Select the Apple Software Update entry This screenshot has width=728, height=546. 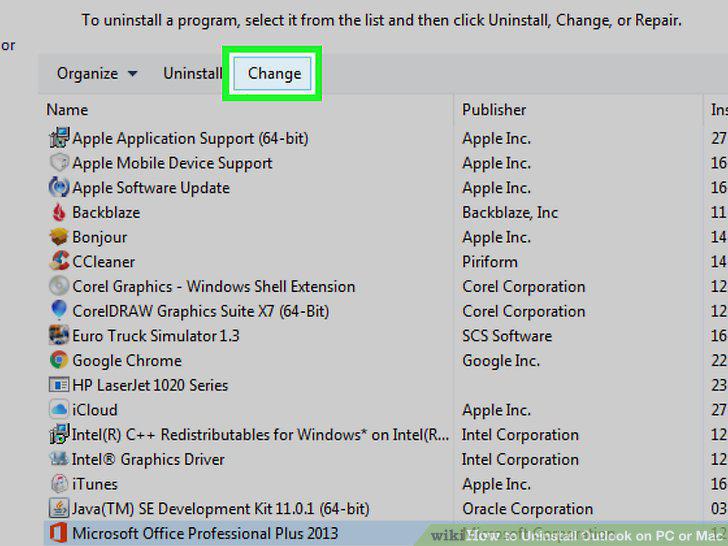151,188
